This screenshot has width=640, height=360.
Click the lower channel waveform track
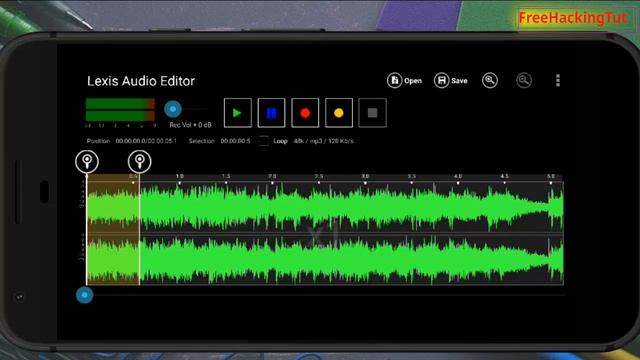pos(325,259)
